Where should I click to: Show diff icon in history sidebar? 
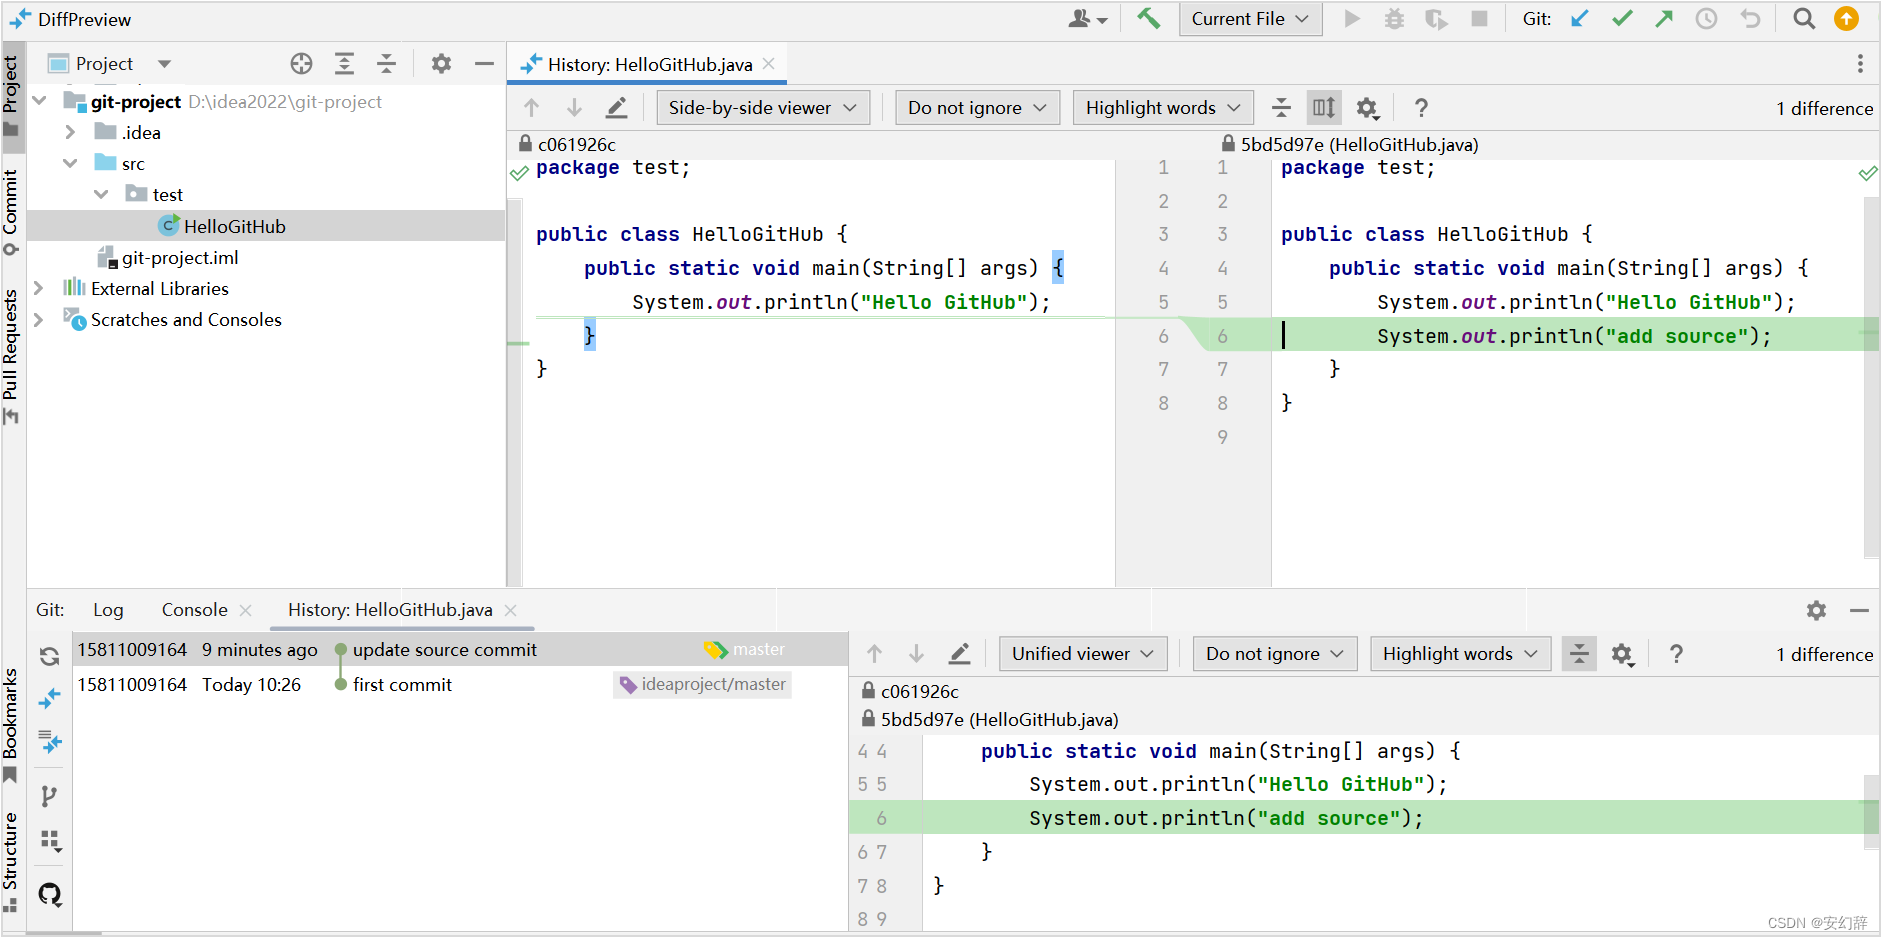(49, 699)
